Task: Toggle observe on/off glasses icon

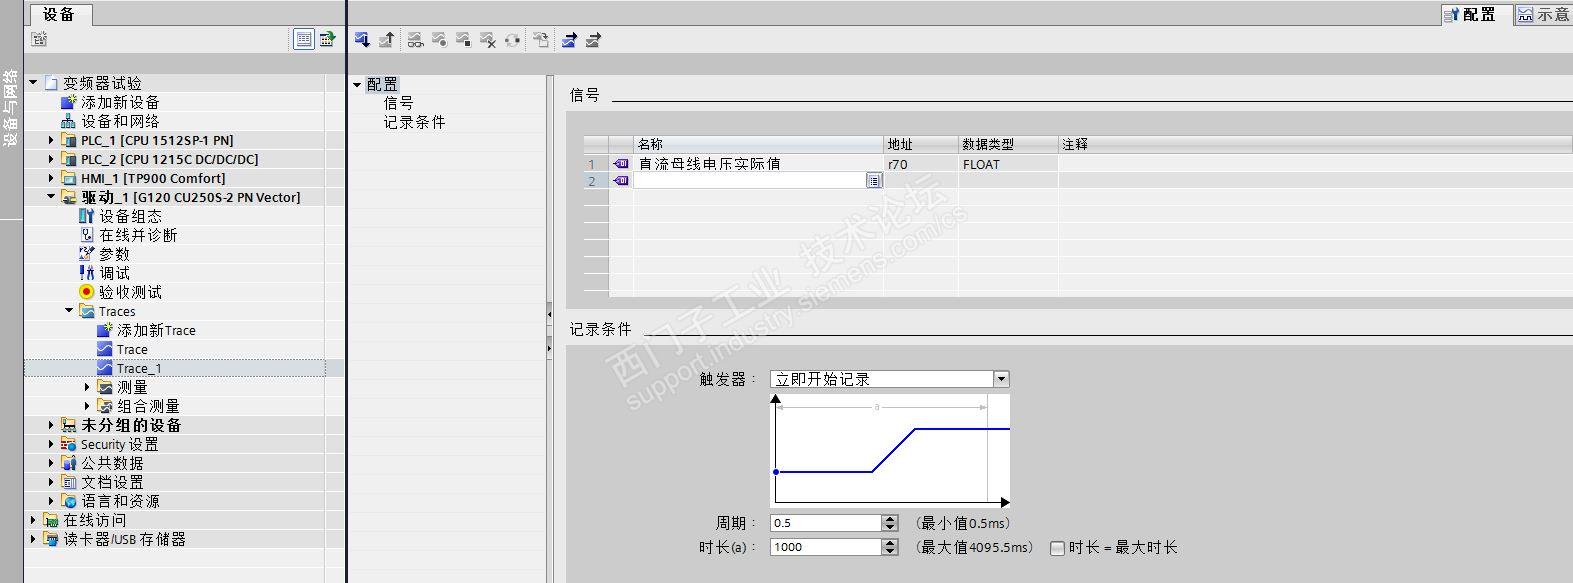Action: click(x=414, y=40)
